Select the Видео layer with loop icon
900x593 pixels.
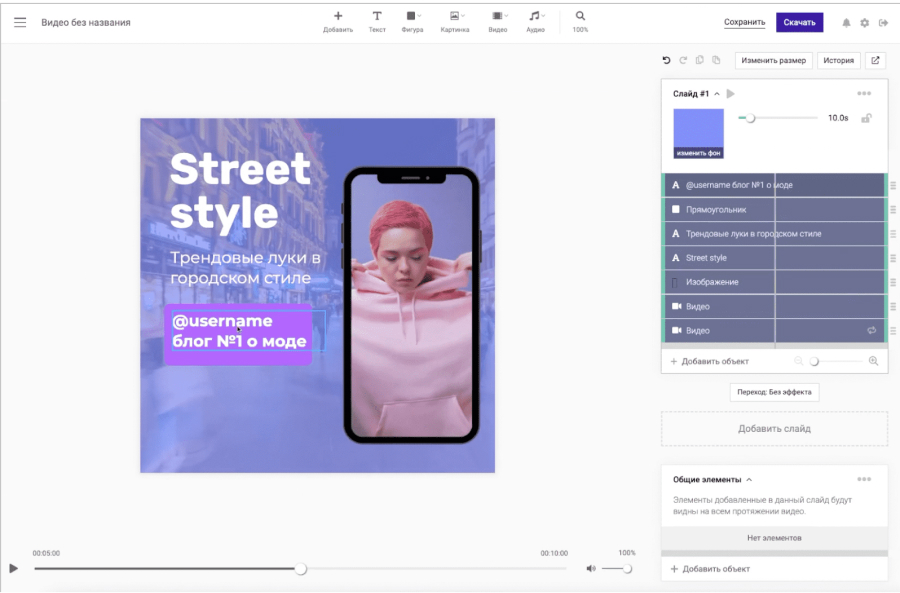(x=774, y=331)
